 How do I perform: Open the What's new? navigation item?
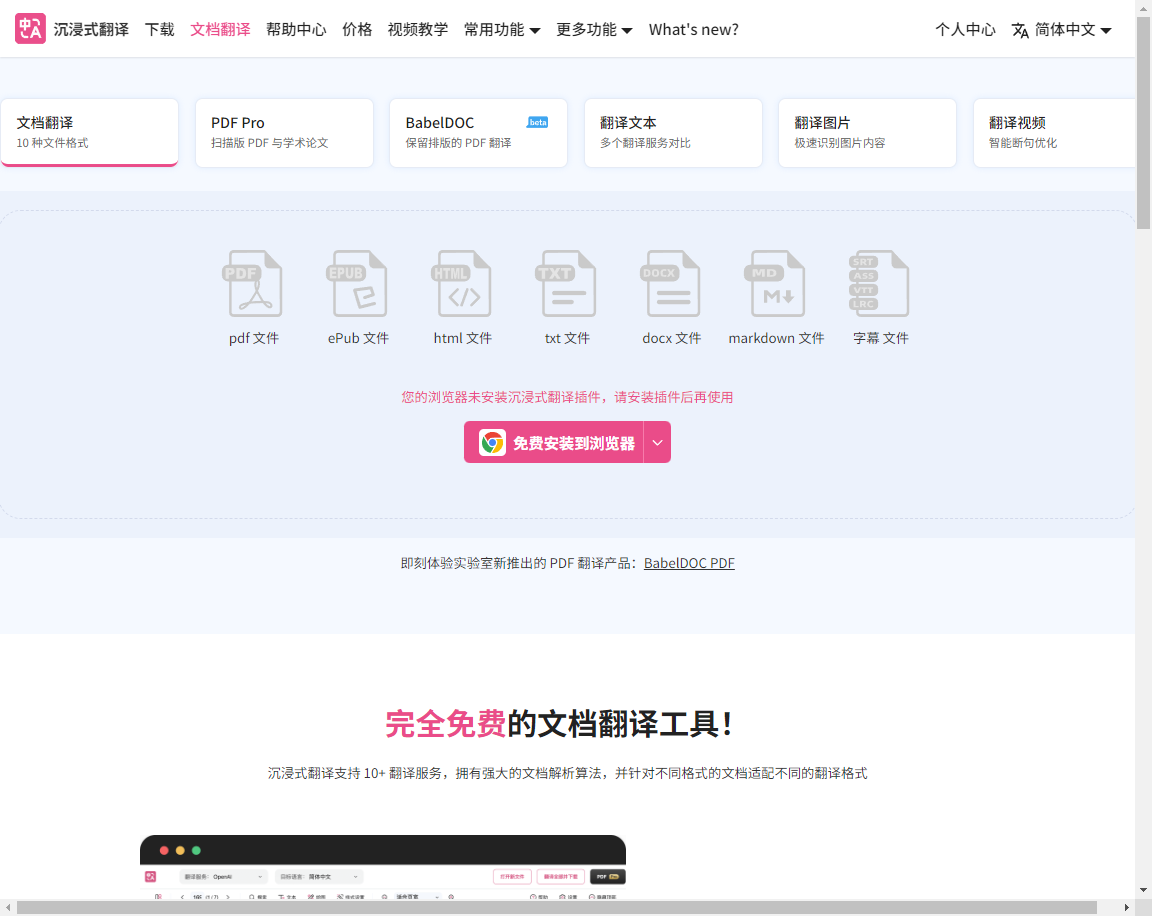694,29
